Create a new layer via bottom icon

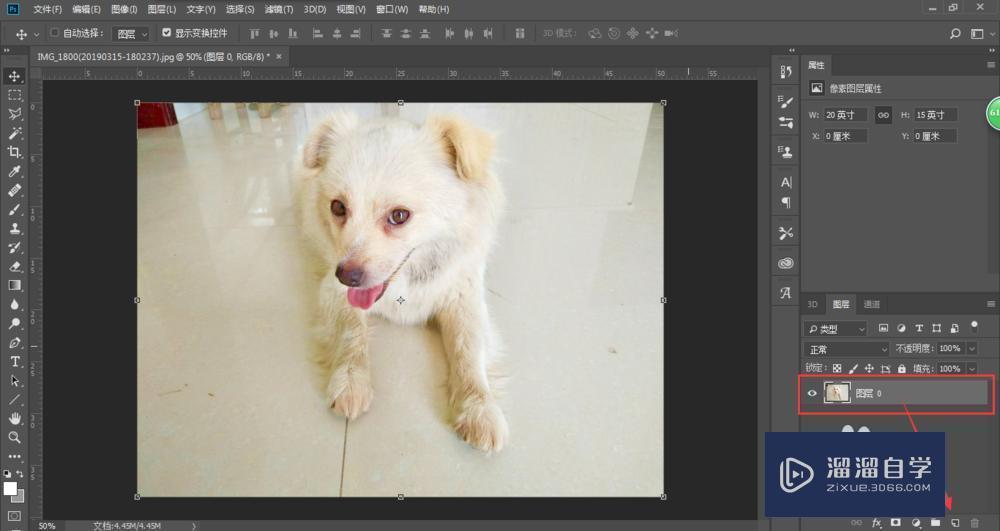955,523
